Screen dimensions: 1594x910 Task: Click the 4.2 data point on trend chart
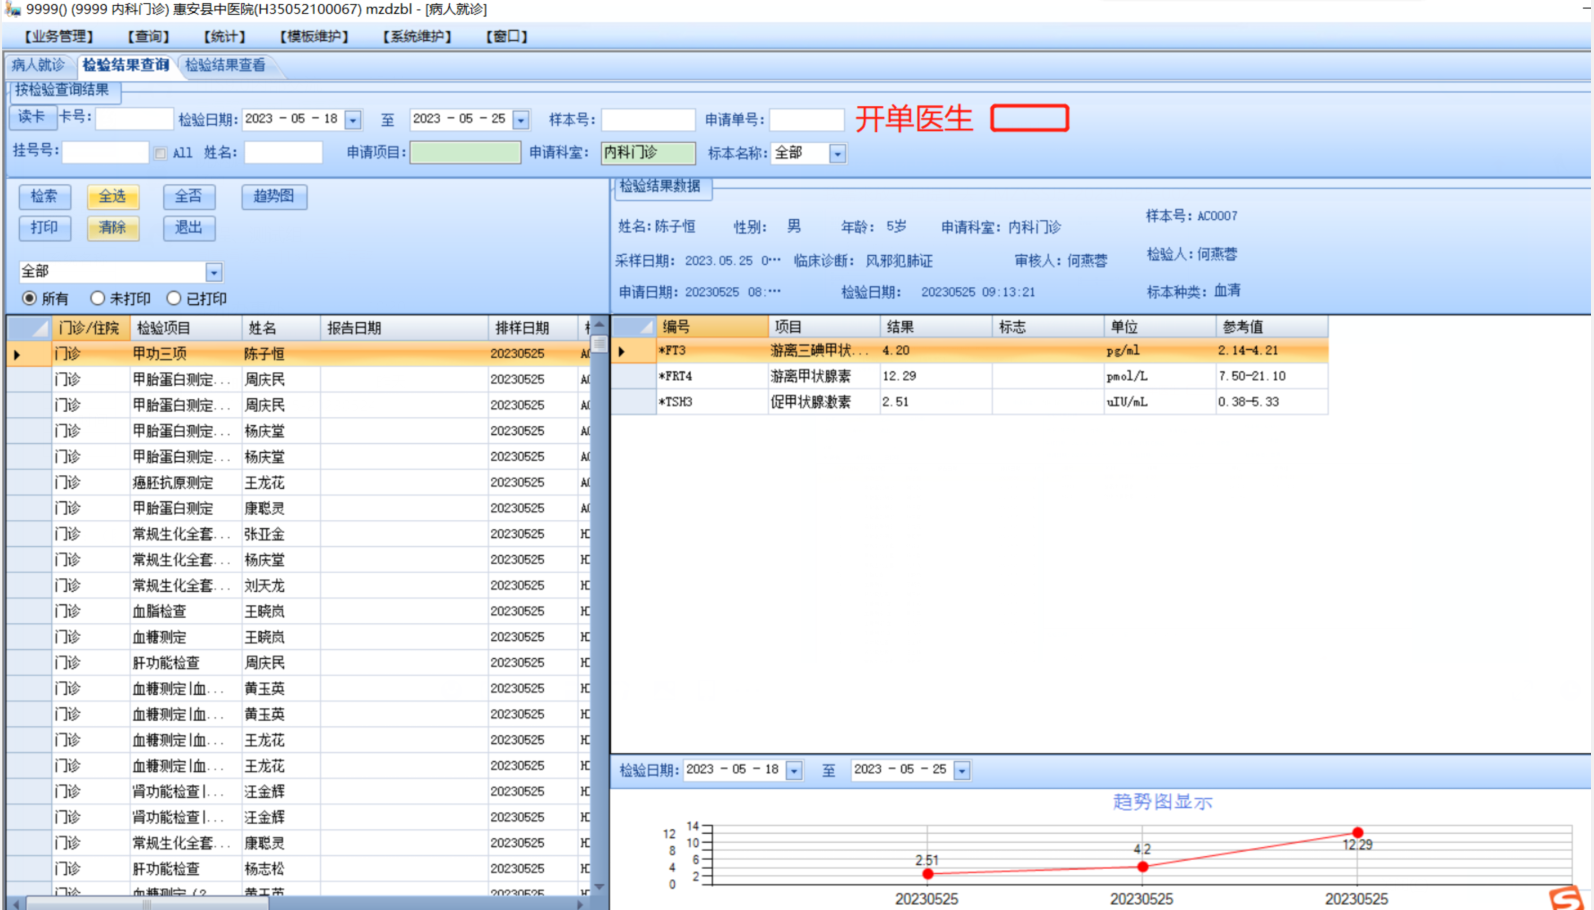[1142, 867]
